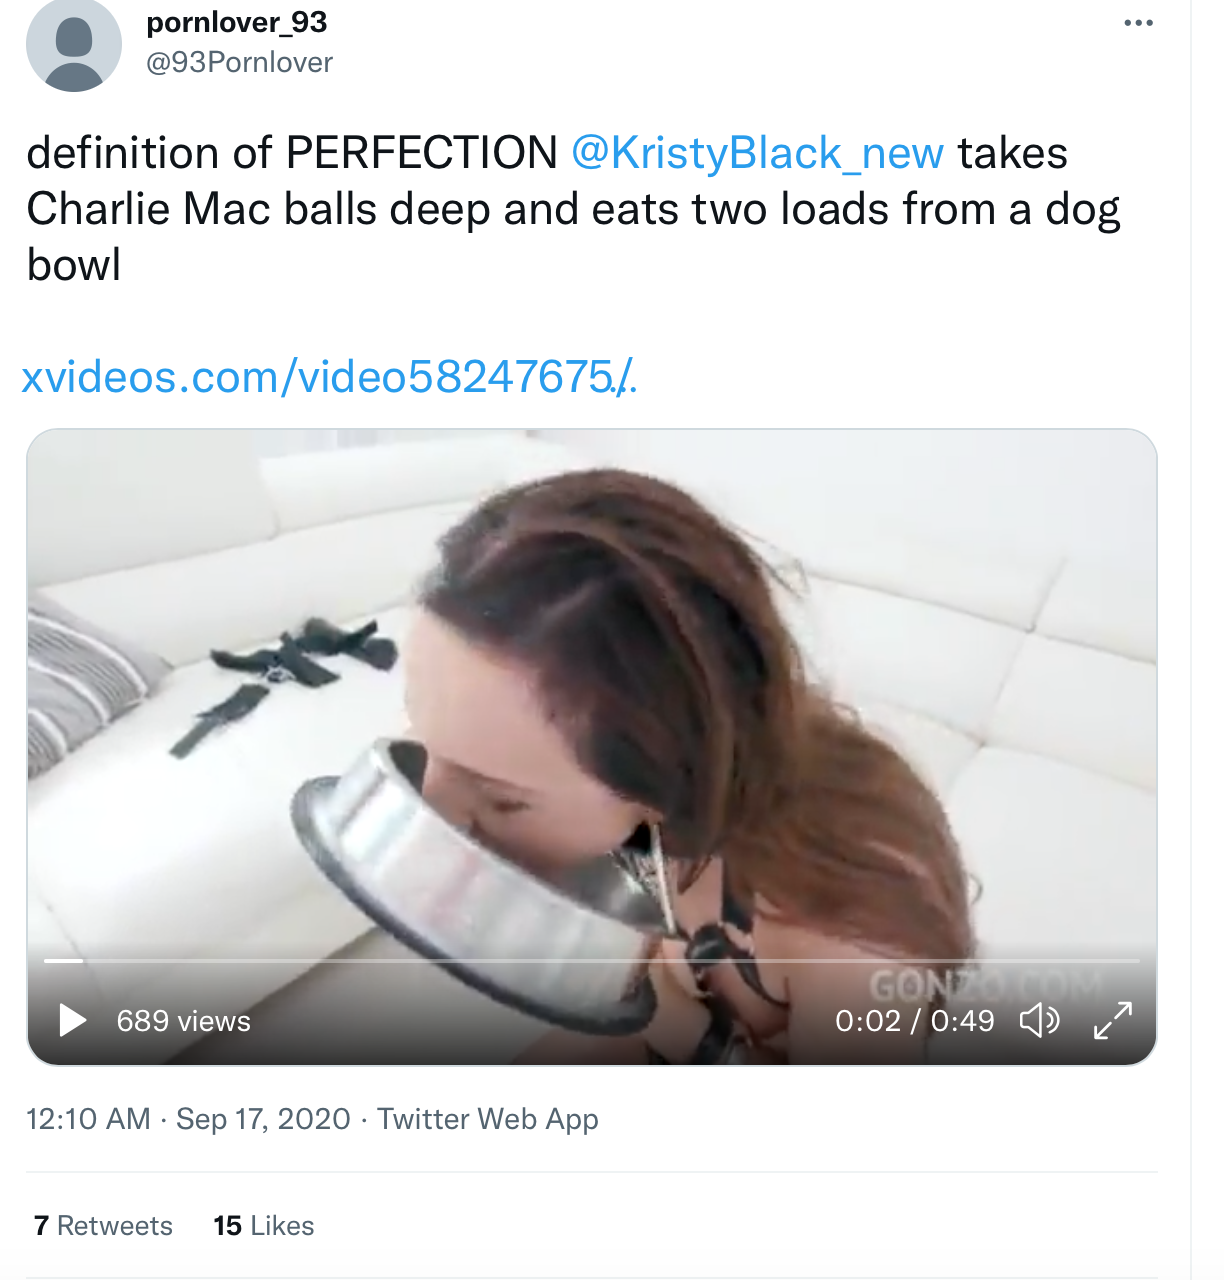Click the author's gray profile avatar

click(73, 46)
